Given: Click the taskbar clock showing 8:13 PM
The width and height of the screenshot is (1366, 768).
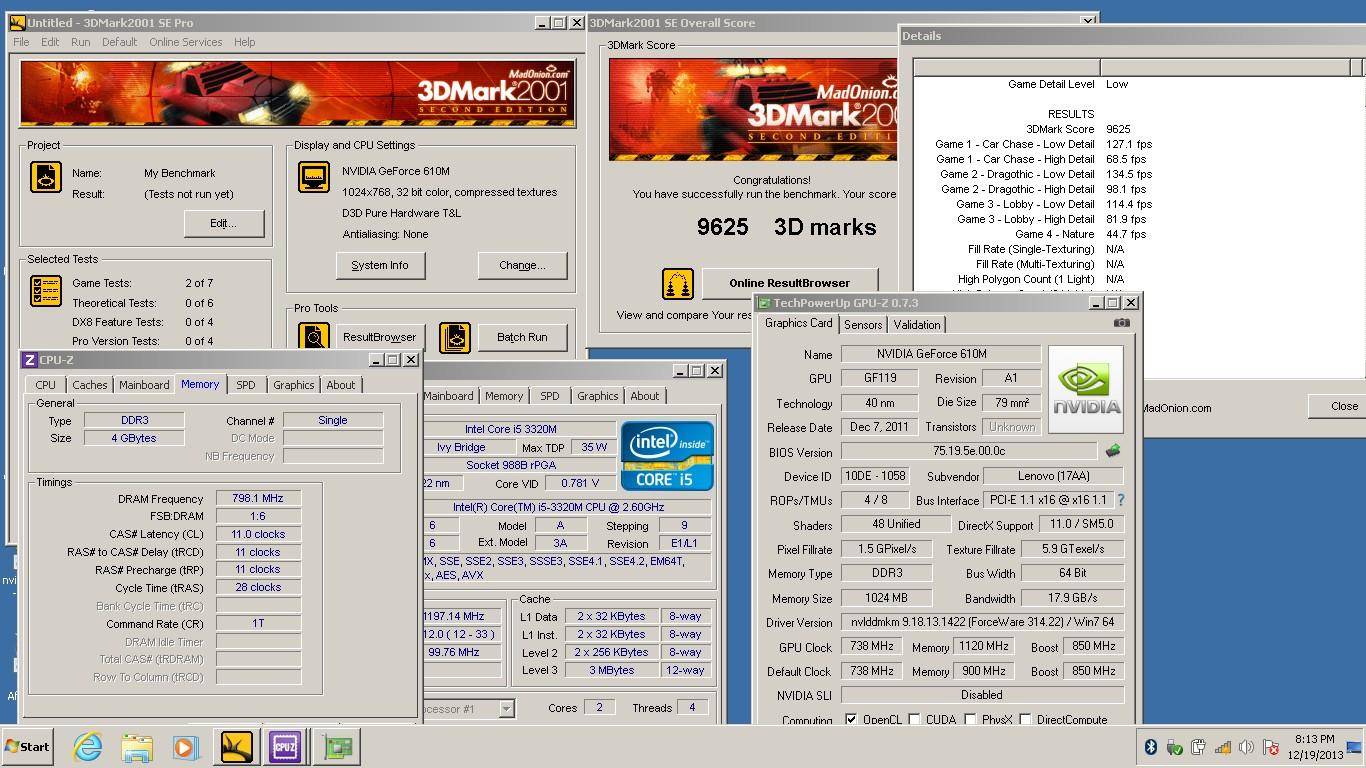Looking at the screenshot, I should click(1315, 747).
